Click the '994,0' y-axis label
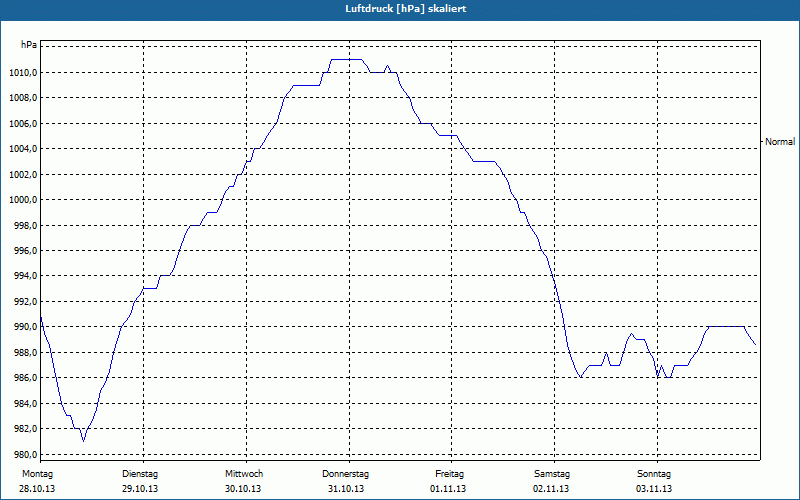The height and width of the screenshot is (500, 800). point(25,276)
